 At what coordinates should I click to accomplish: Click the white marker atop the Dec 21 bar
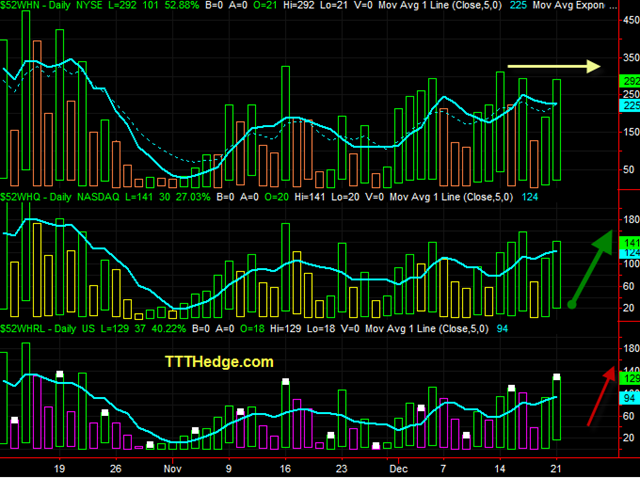[556, 376]
